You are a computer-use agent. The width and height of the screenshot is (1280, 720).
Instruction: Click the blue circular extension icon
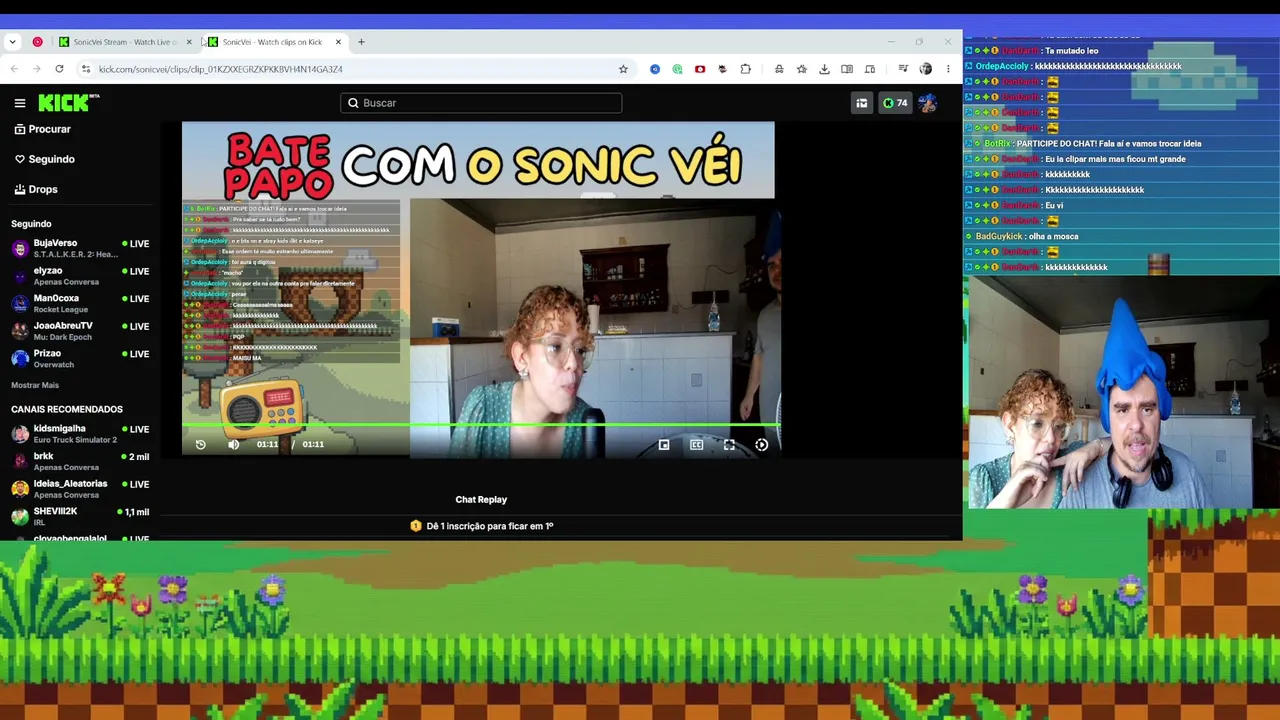tap(655, 69)
